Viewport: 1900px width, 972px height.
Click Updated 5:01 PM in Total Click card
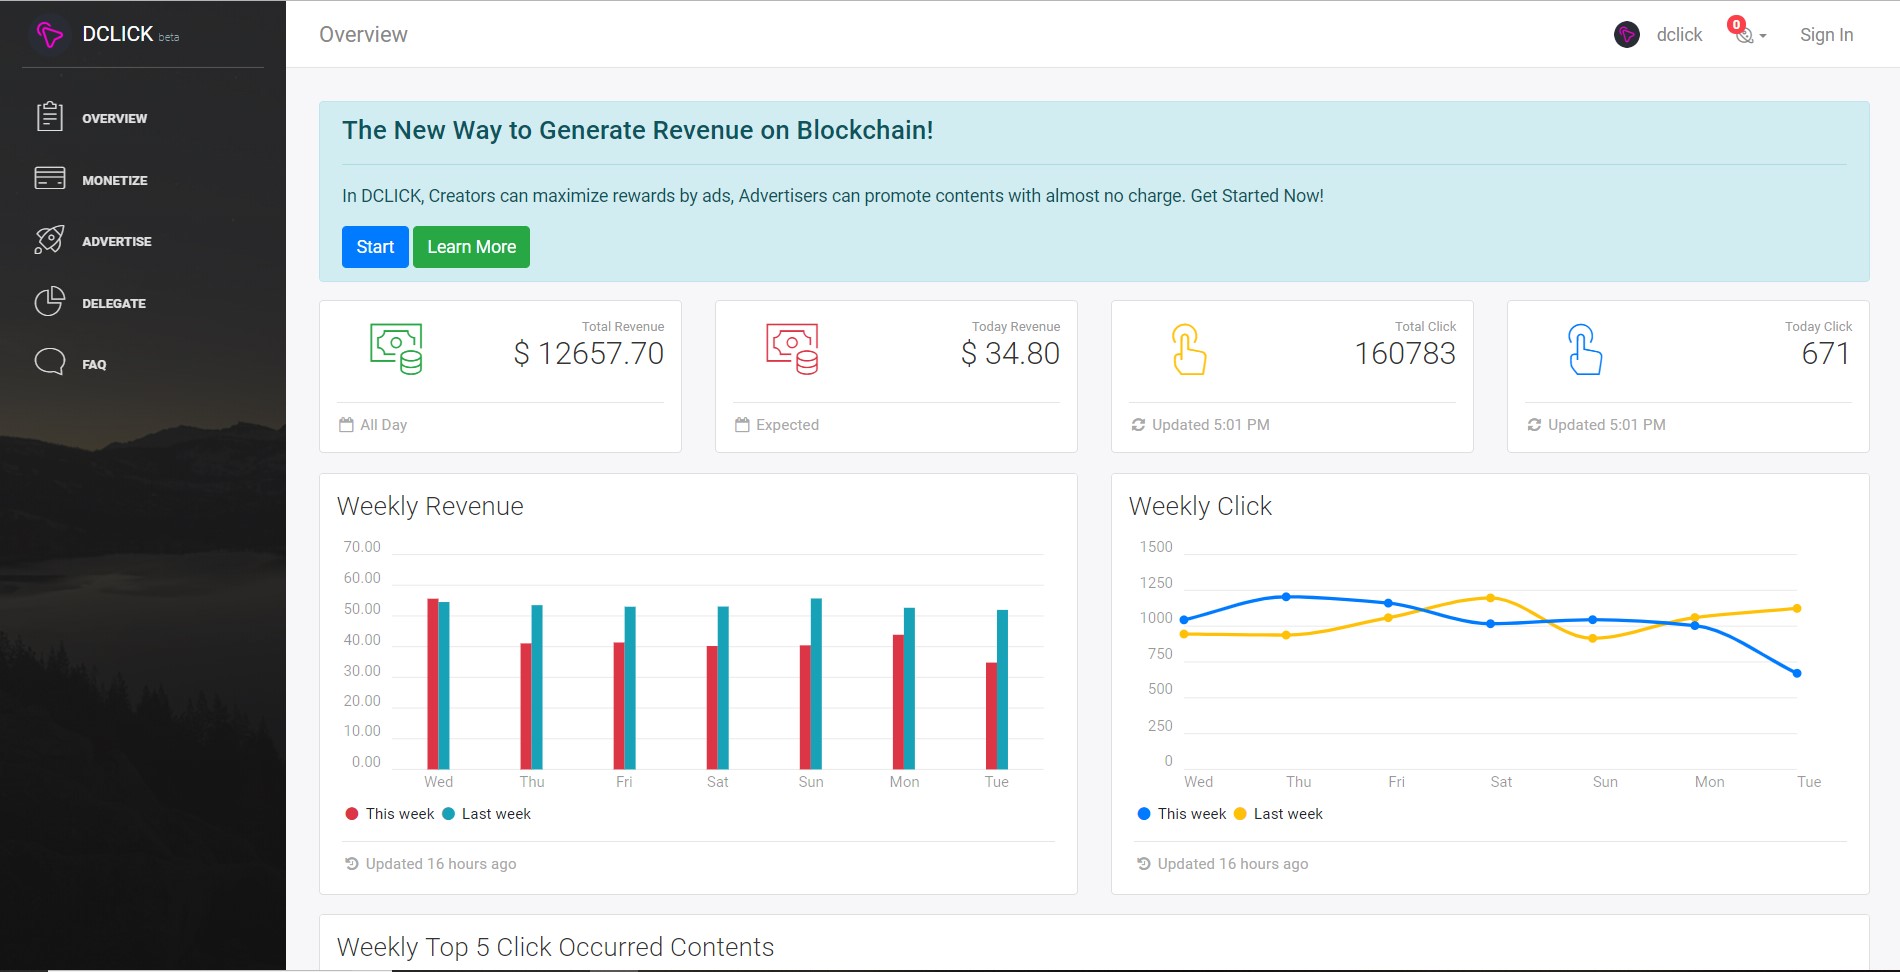[x=1211, y=425]
